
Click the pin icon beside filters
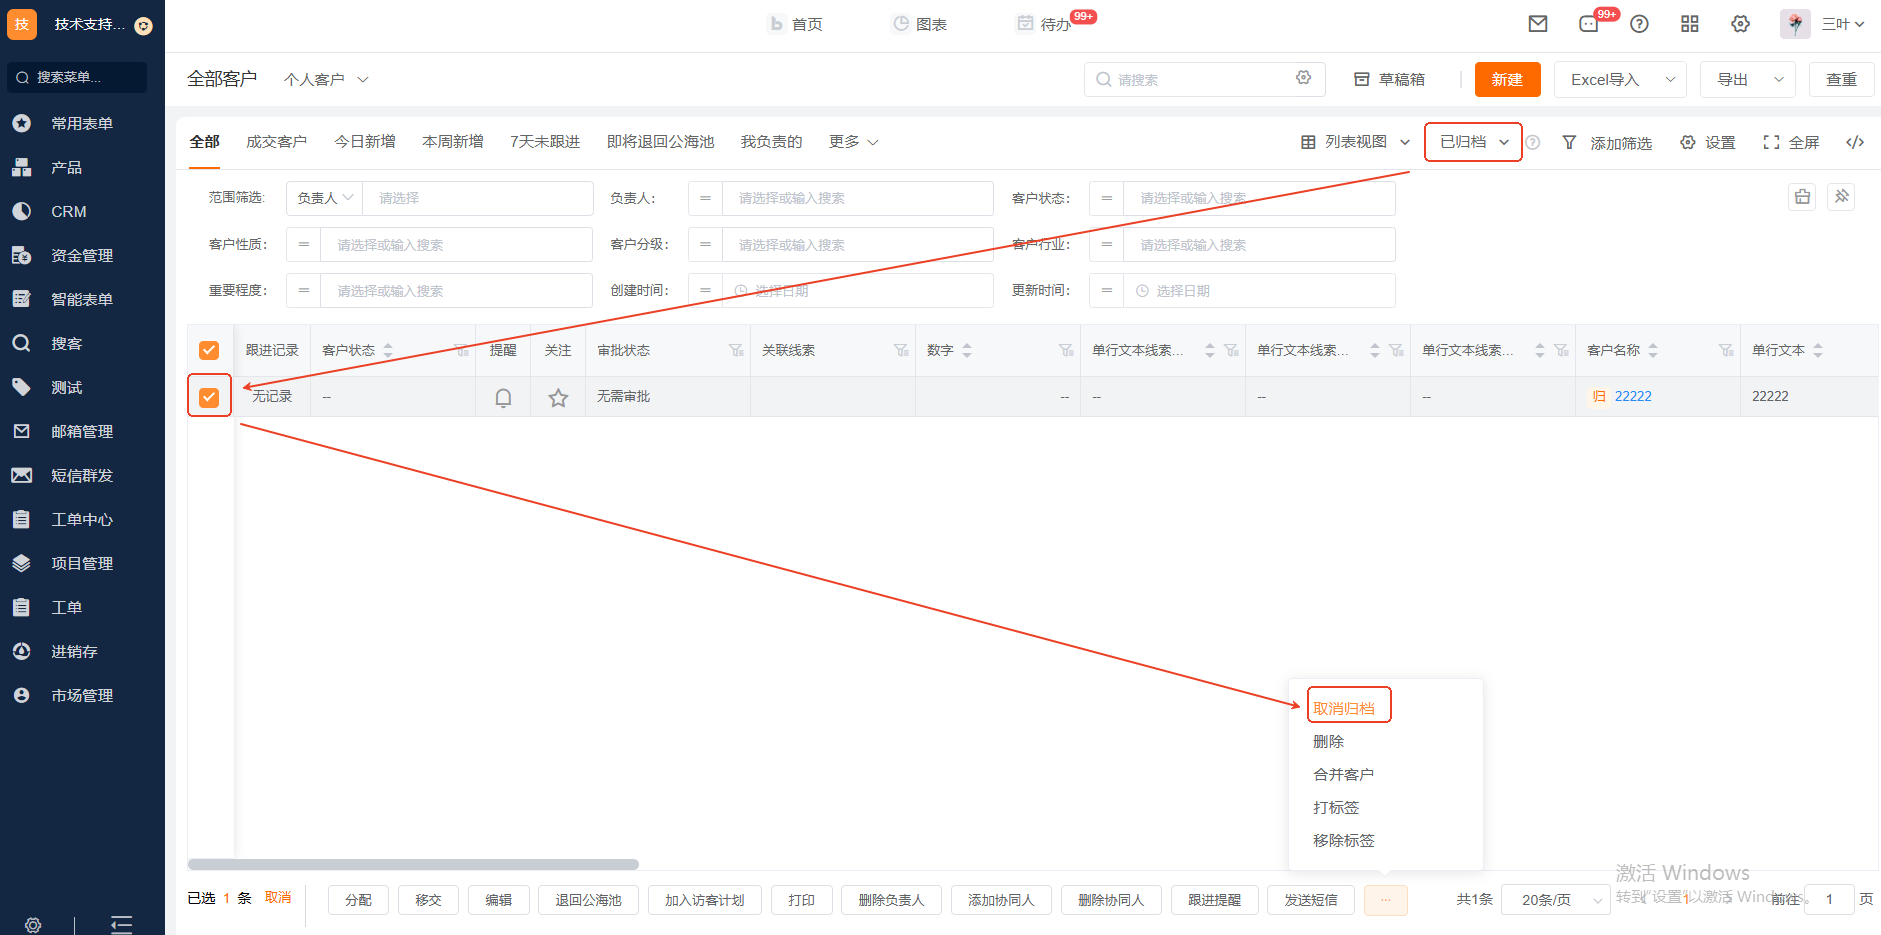pos(1841,197)
